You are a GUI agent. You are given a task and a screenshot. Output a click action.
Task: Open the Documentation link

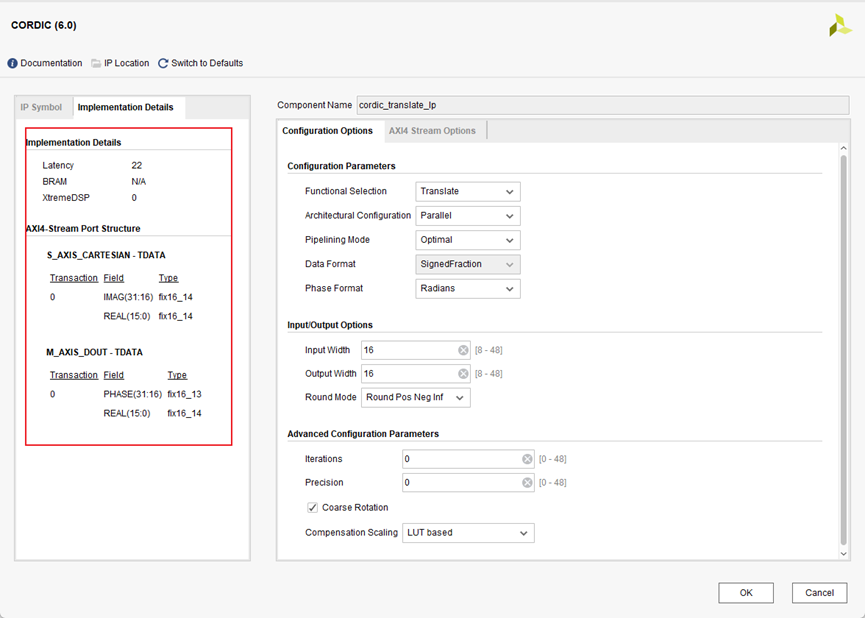(x=51, y=63)
